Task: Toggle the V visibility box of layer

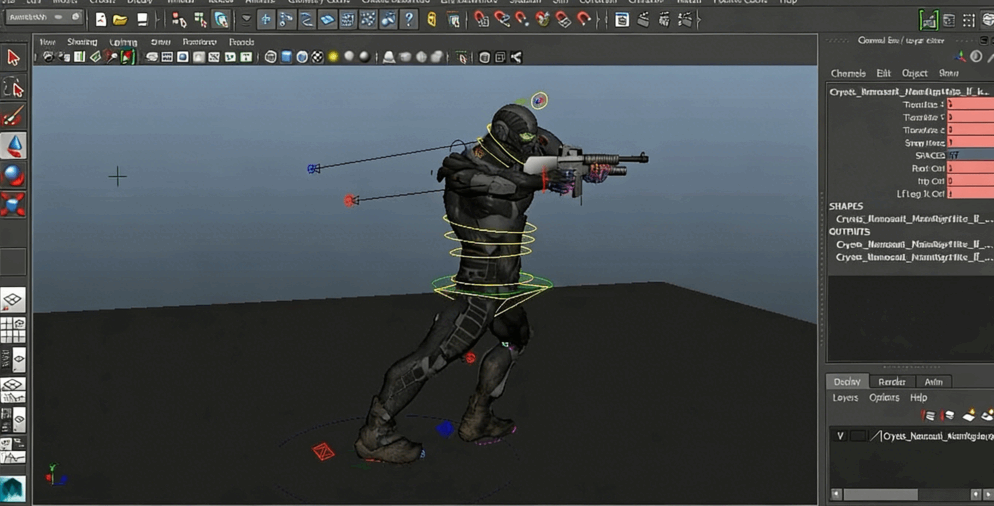Action: (840, 436)
